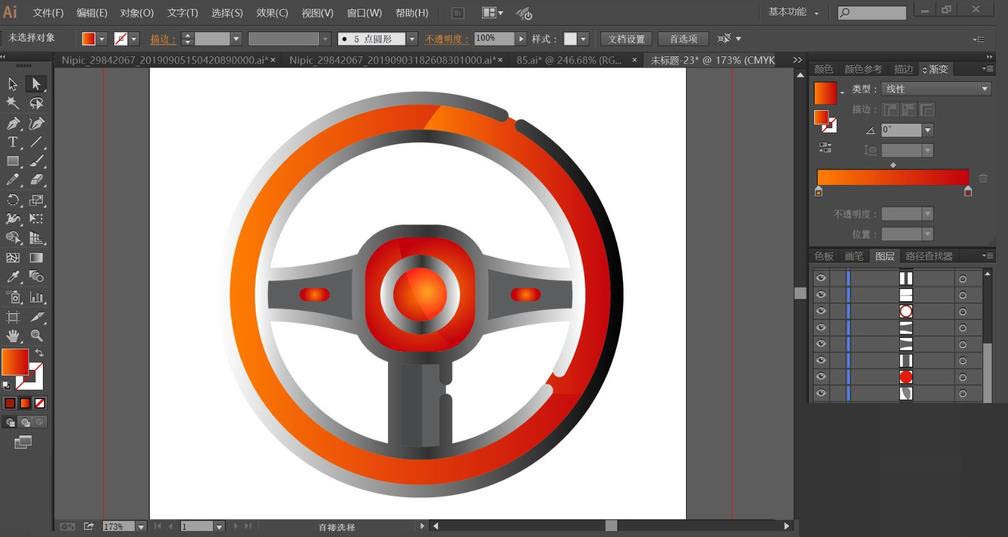Select the Column Graph tool
Screen dimensions: 1008x537
tap(36, 297)
